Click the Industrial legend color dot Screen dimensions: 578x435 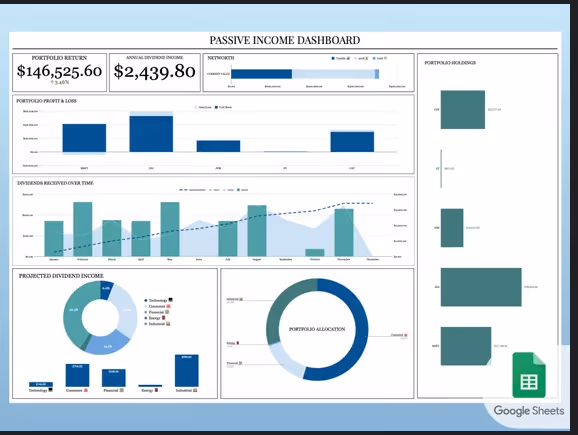pos(146,324)
